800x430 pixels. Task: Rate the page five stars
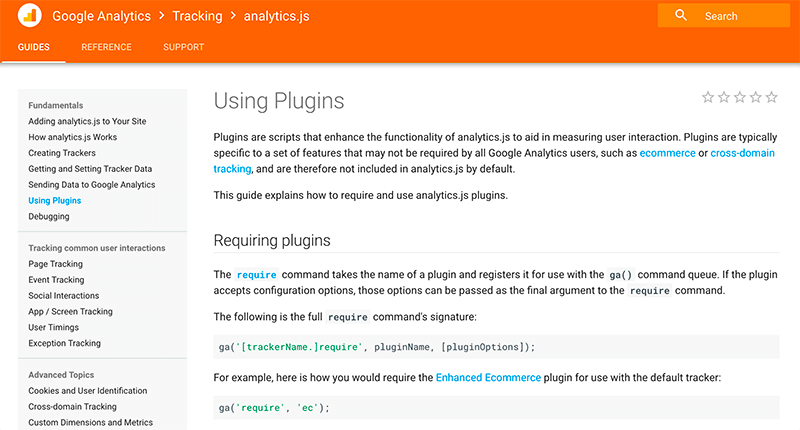[x=772, y=97]
